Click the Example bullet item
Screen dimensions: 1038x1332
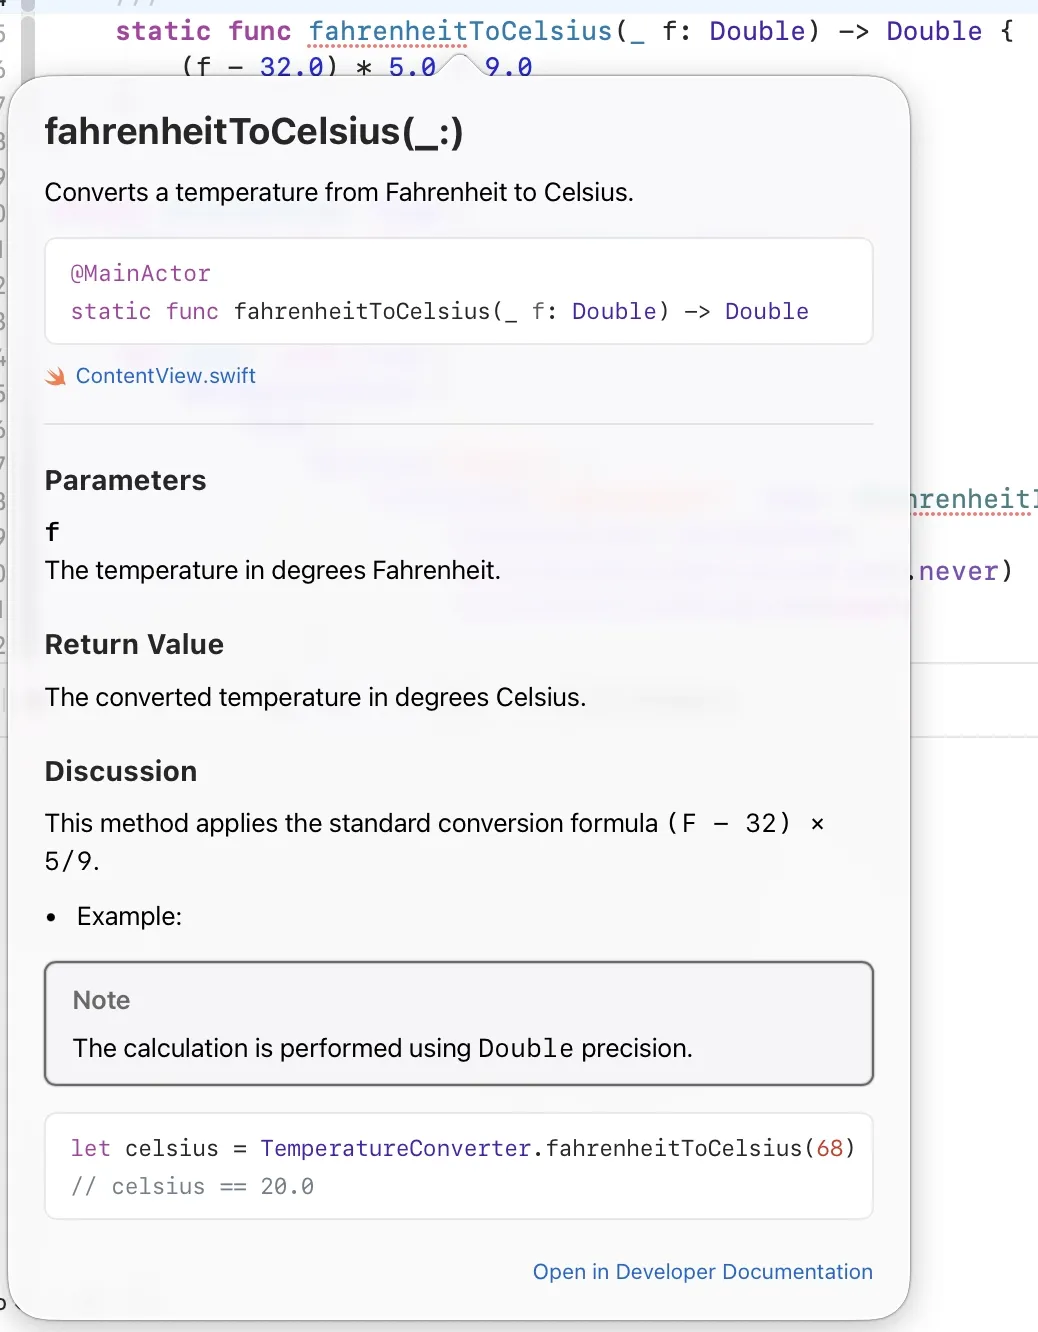130,916
